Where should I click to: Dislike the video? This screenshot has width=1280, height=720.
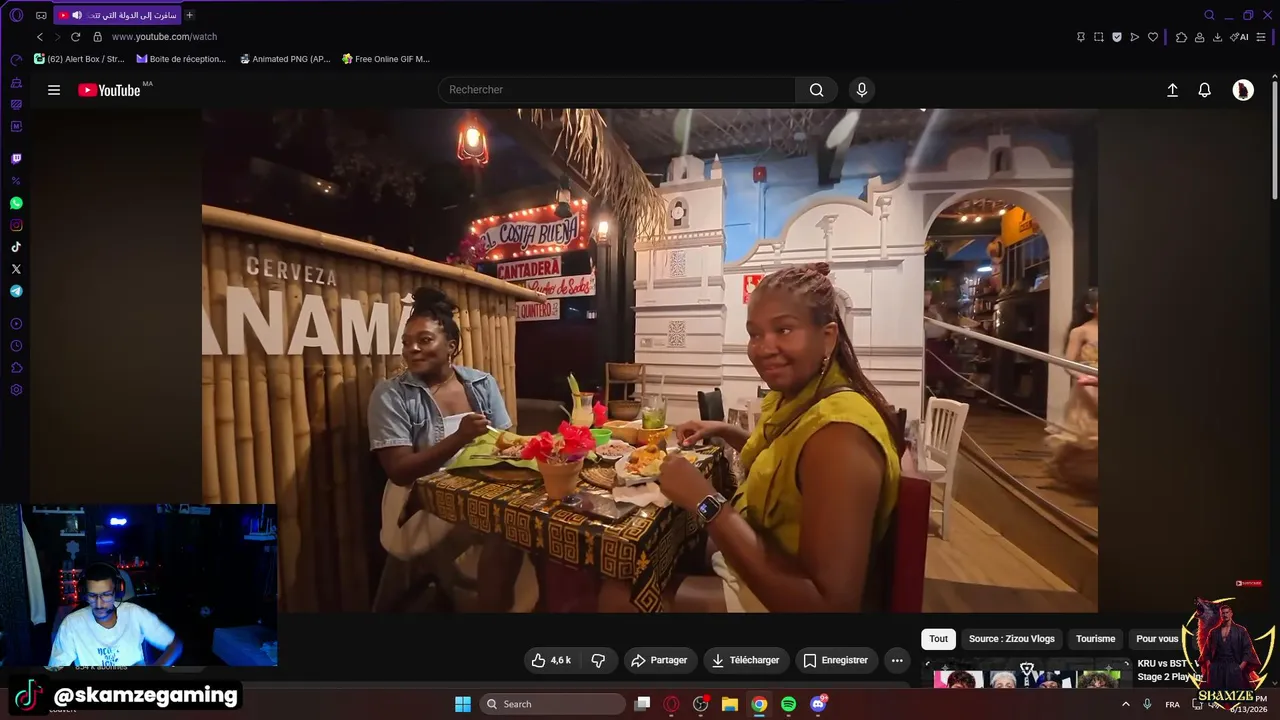click(598, 660)
